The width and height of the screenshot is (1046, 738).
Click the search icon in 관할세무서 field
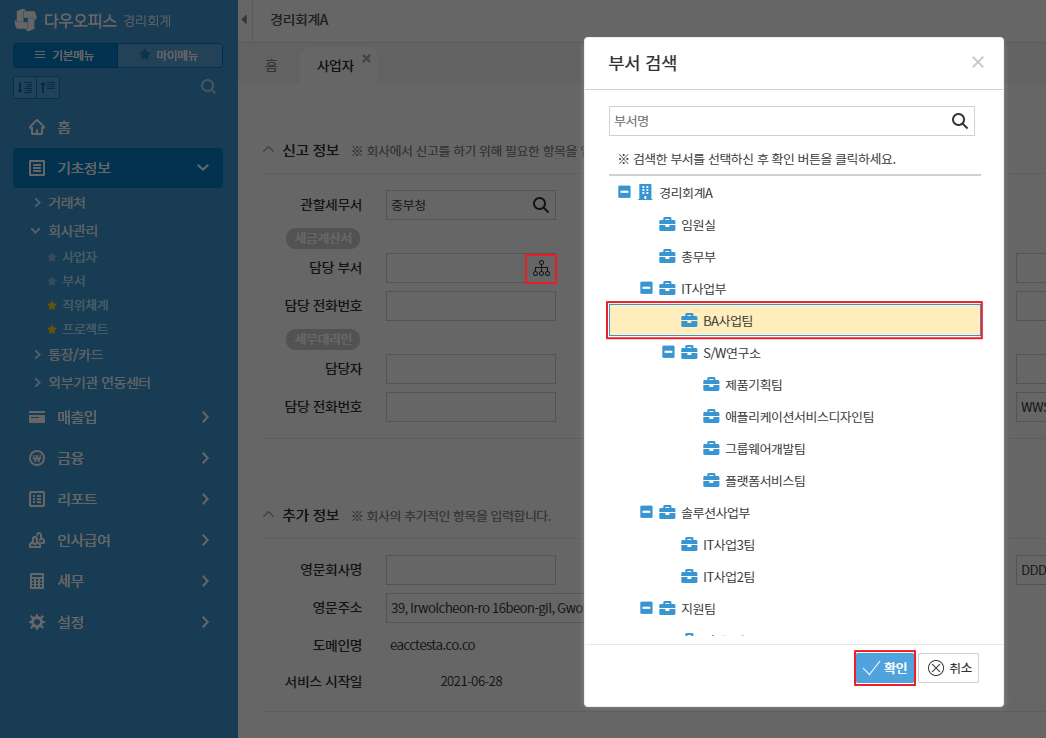pos(540,205)
